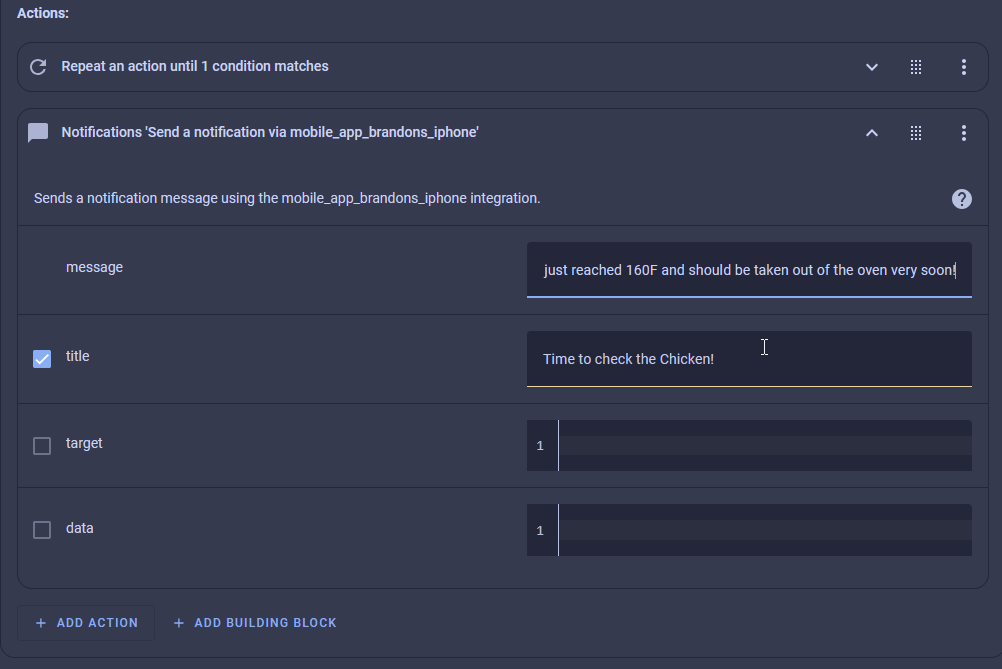Collapse the Notifications action card
This screenshot has height=669, width=1002.
click(872, 133)
